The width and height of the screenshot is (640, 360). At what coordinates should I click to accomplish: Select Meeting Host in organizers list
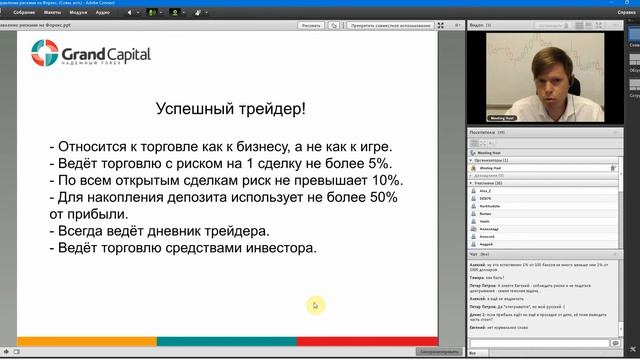543,168
